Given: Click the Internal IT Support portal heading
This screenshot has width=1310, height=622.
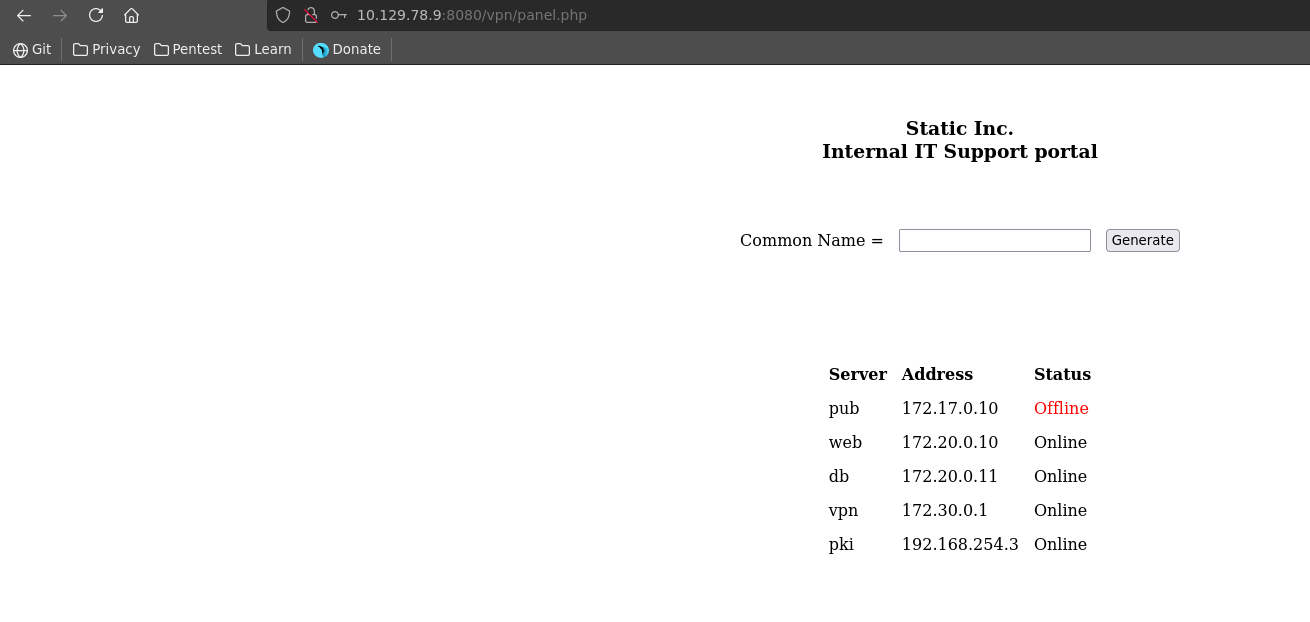Looking at the screenshot, I should pos(959,151).
